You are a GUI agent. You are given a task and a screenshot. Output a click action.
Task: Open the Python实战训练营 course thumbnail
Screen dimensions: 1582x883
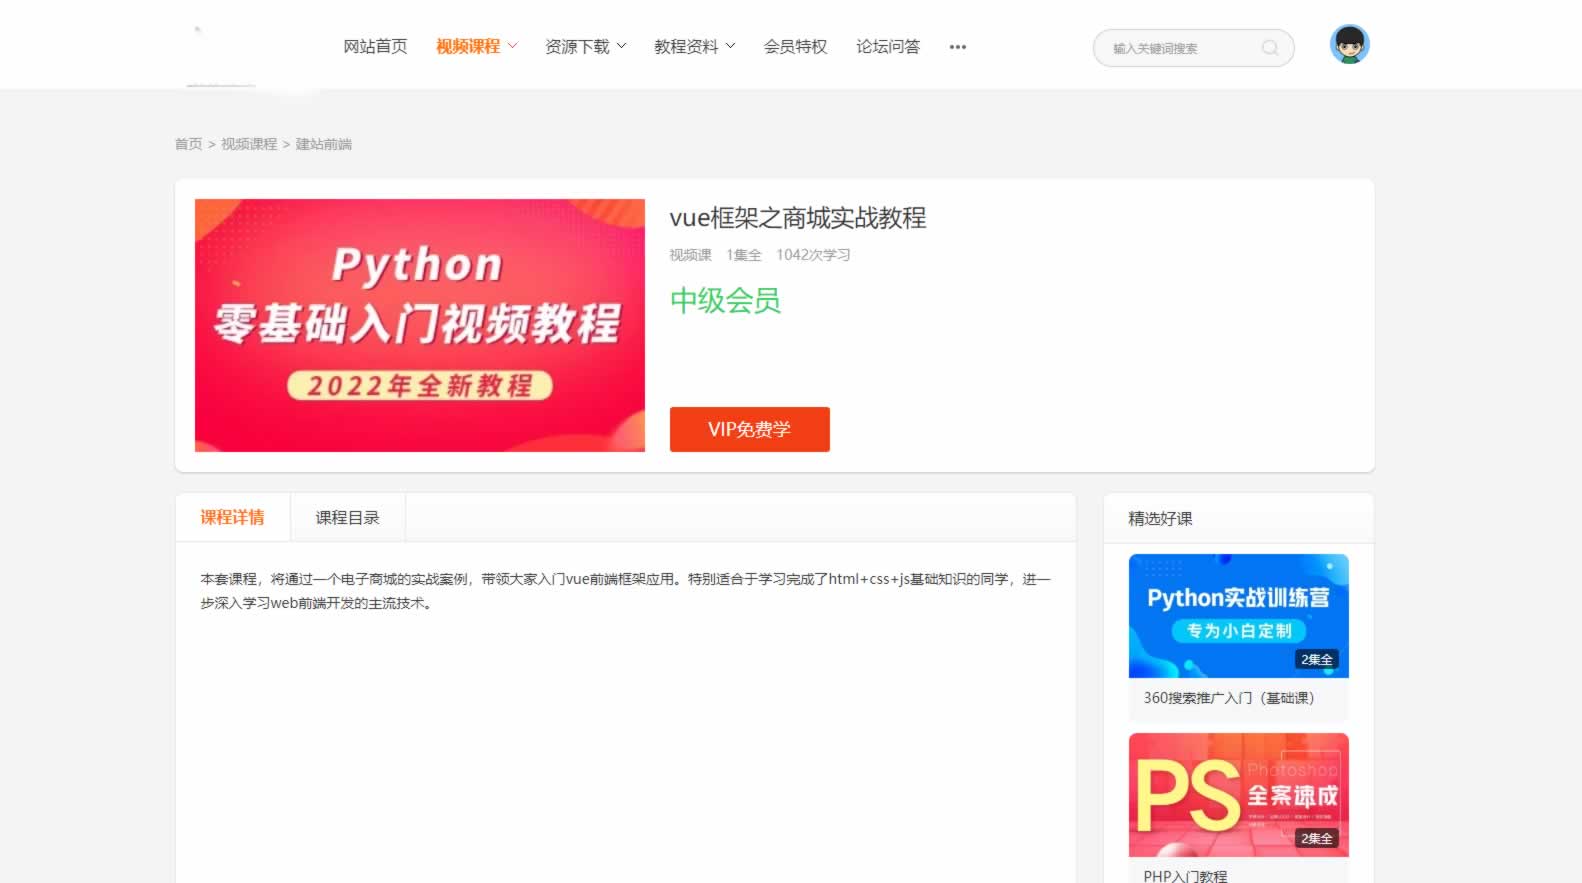point(1238,615)
